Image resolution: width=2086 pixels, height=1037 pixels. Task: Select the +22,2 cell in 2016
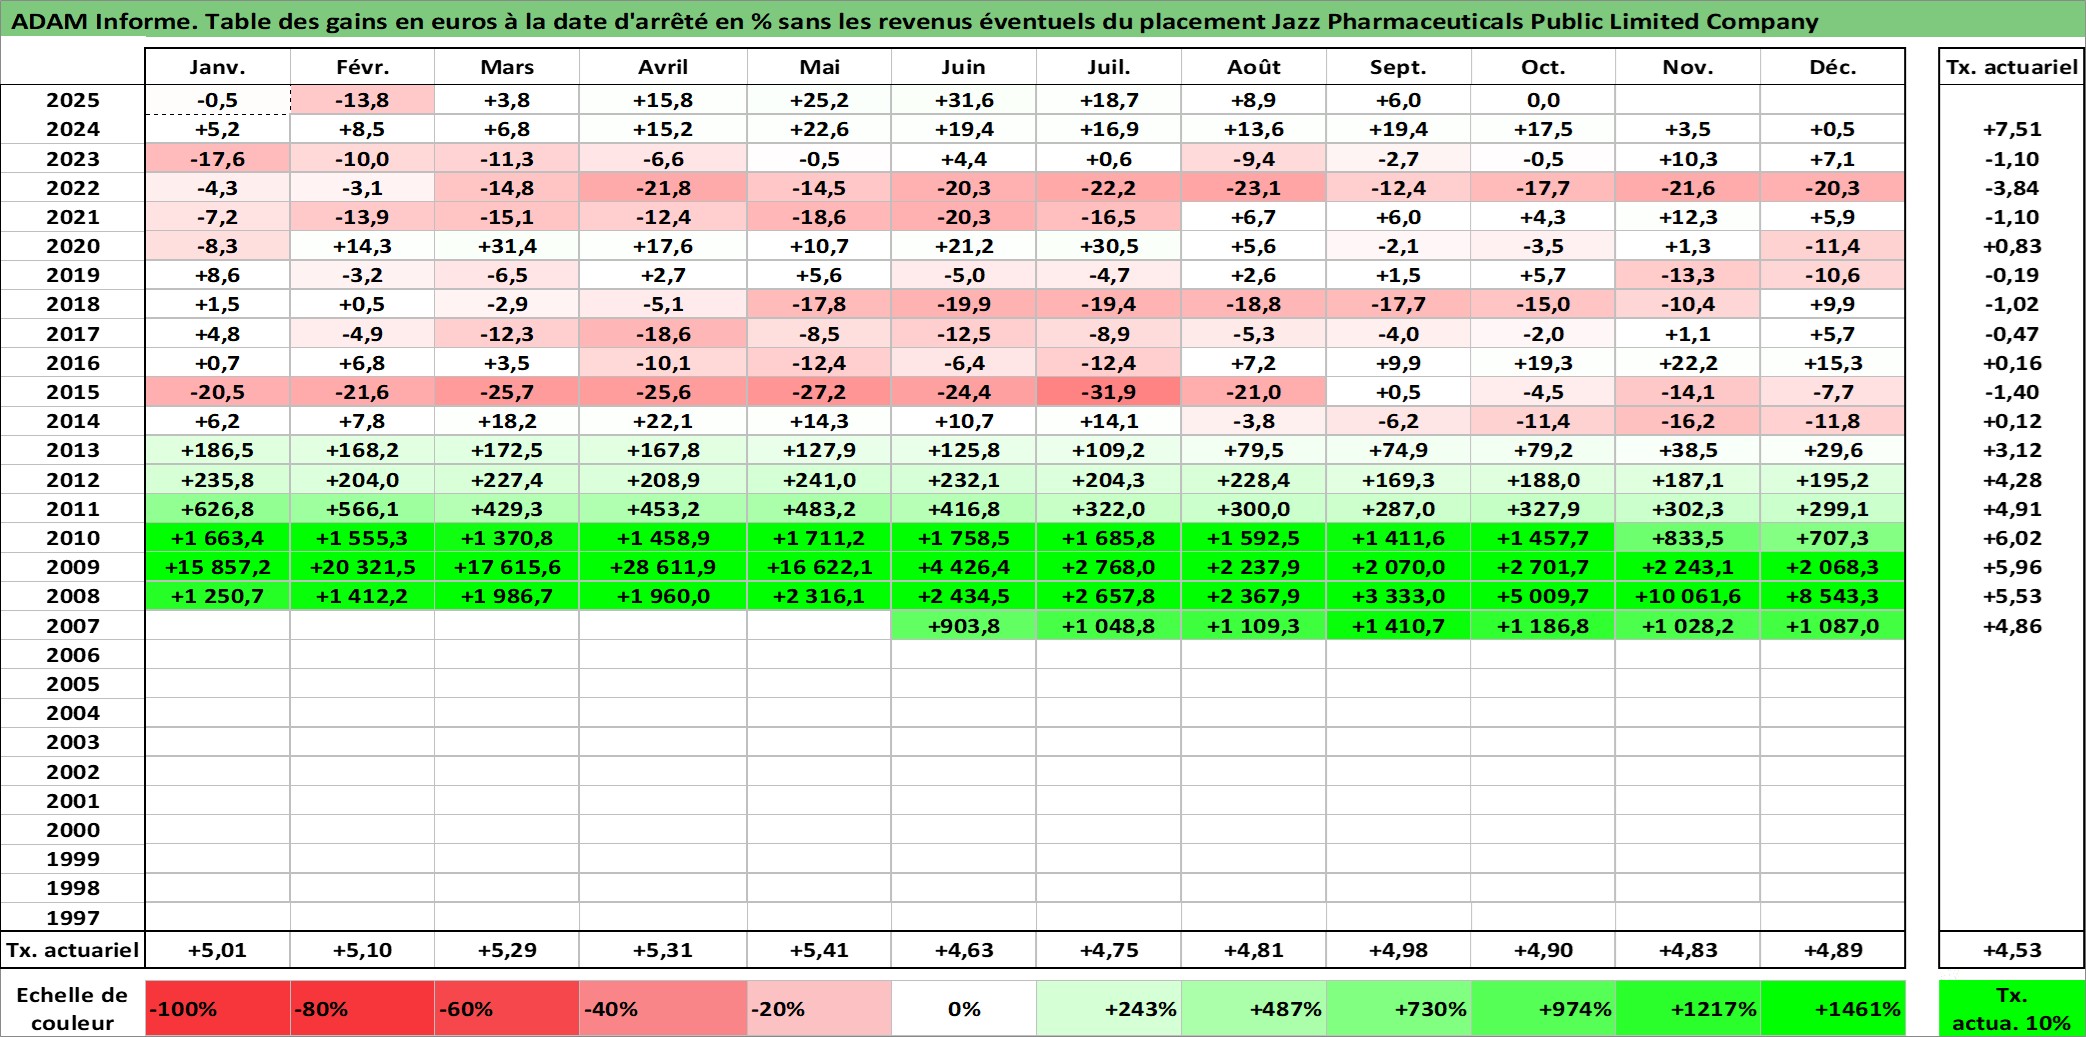tap(1688, 363)
